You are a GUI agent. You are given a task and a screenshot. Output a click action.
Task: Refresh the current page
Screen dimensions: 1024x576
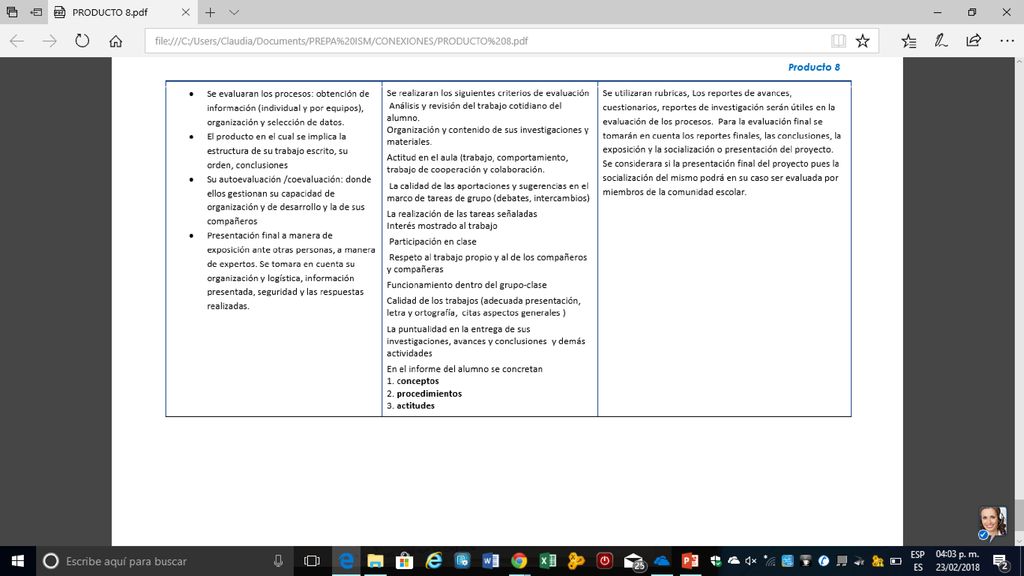pyautogui.click(x=82, y=40)
